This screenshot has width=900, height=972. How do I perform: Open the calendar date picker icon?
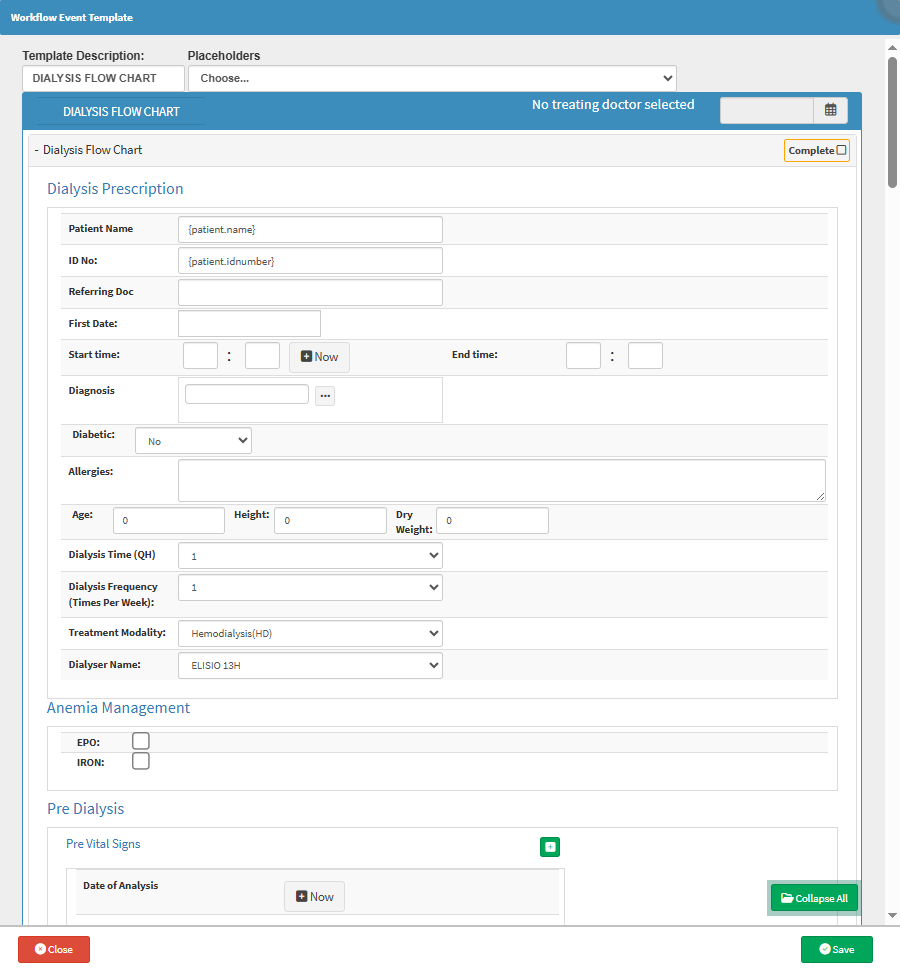tap(830, 110)
